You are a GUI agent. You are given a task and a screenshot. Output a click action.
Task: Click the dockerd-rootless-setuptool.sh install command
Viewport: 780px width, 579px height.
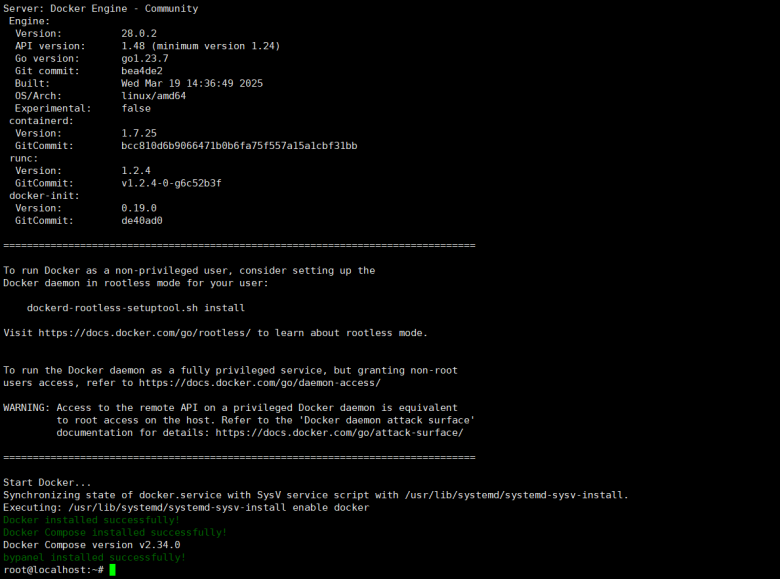(136, 308)
